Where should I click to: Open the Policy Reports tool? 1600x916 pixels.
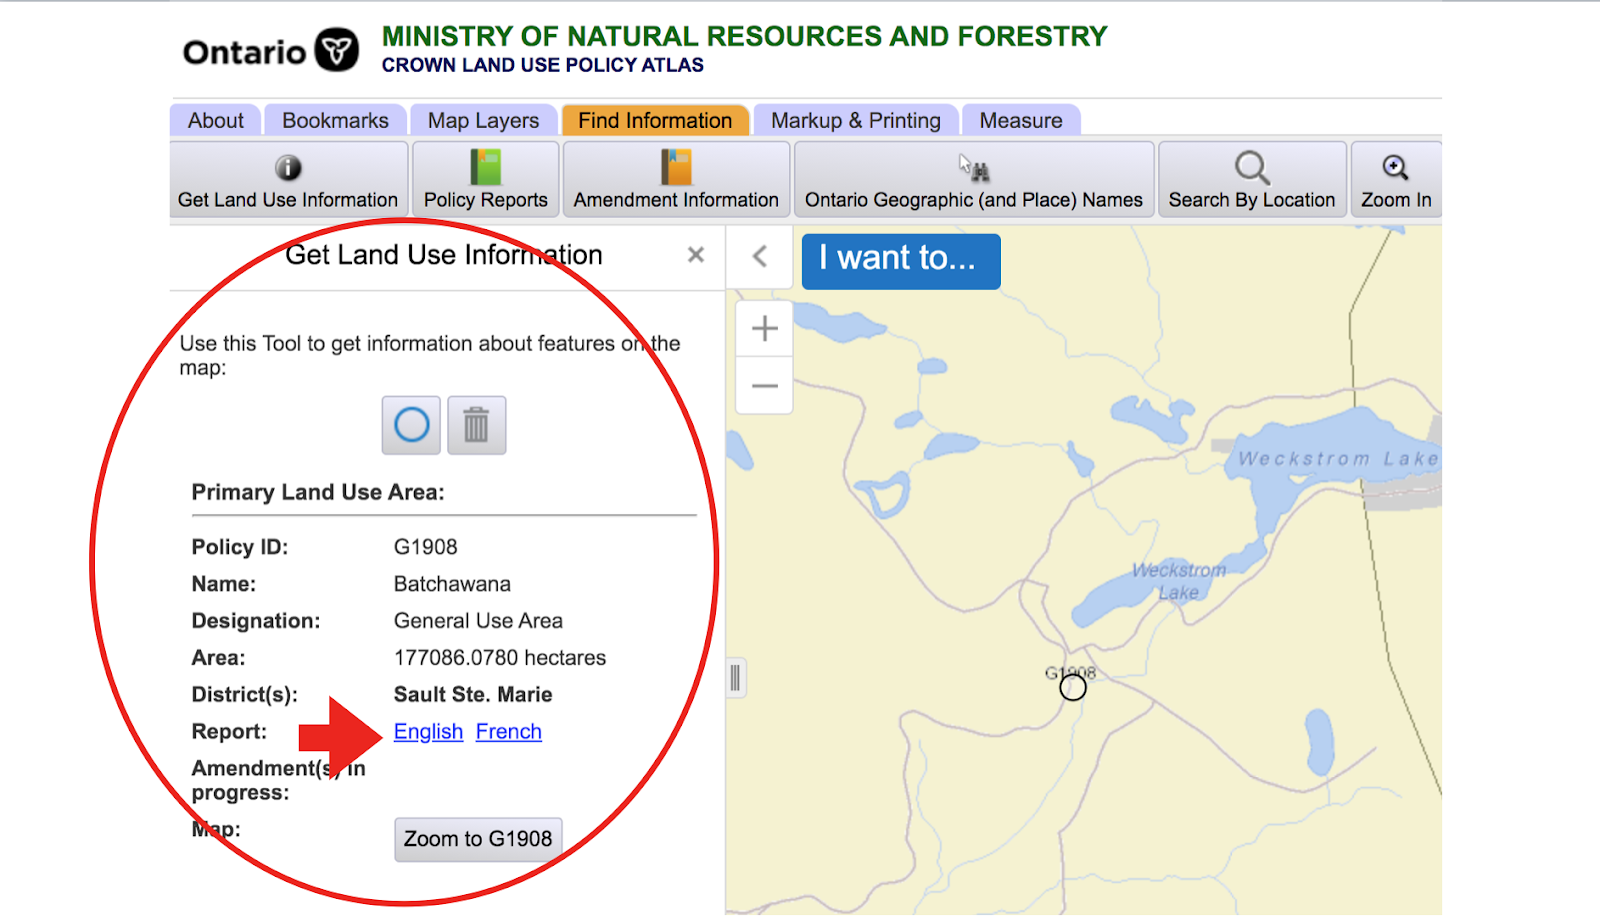point(486,179)
